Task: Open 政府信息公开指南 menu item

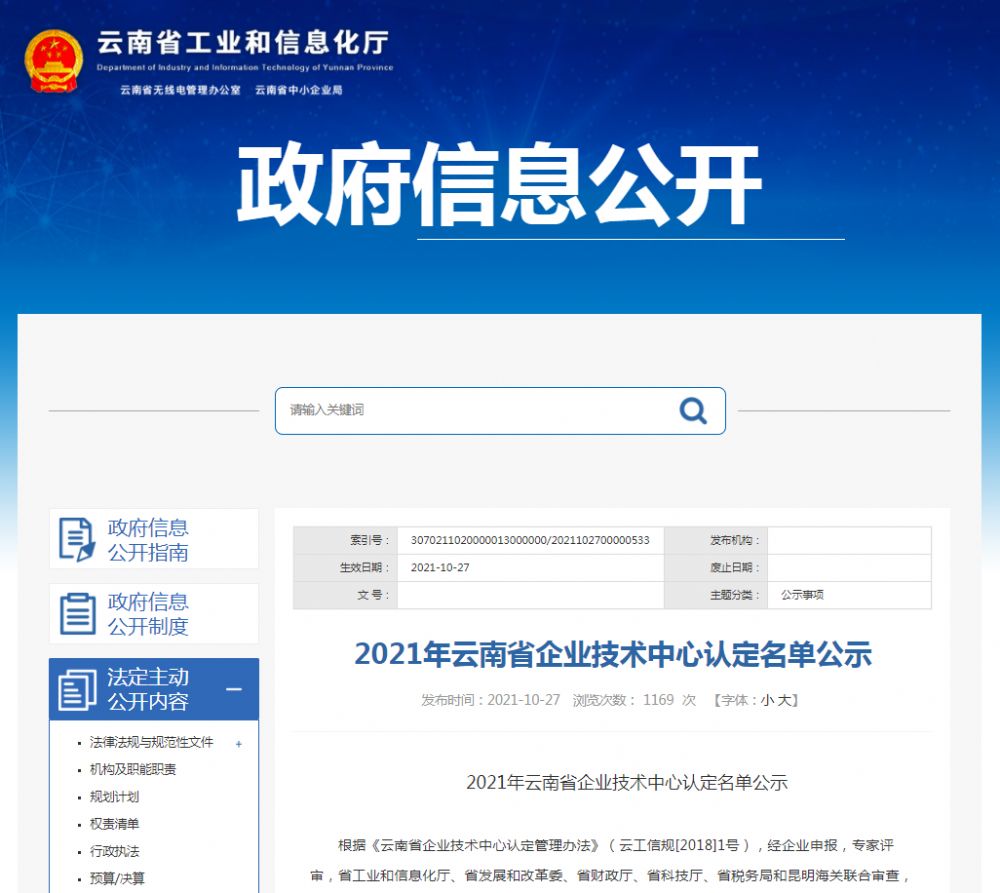Action: point(148,539)
